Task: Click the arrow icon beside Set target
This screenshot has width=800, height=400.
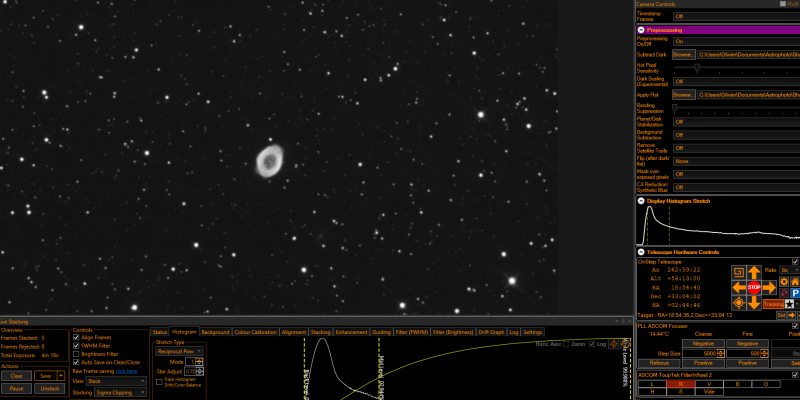Action: pos(791,315)
